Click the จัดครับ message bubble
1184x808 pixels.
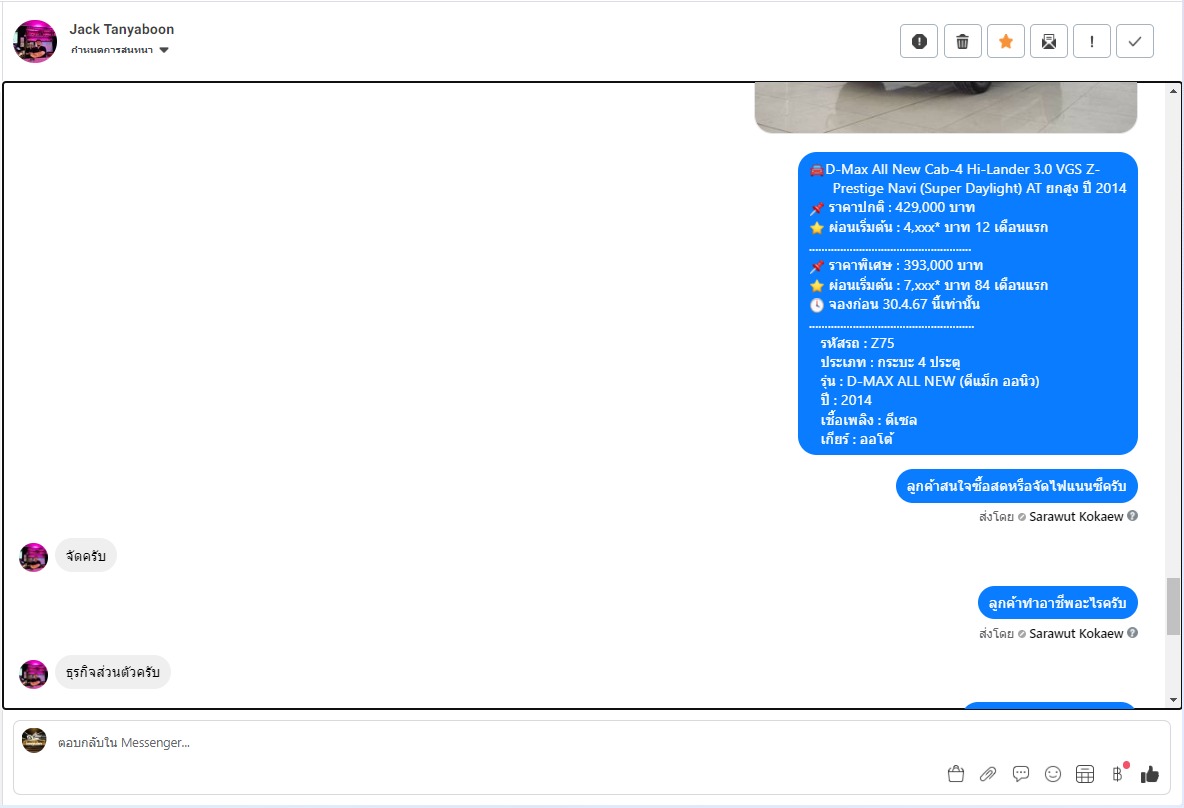[85, 556]
